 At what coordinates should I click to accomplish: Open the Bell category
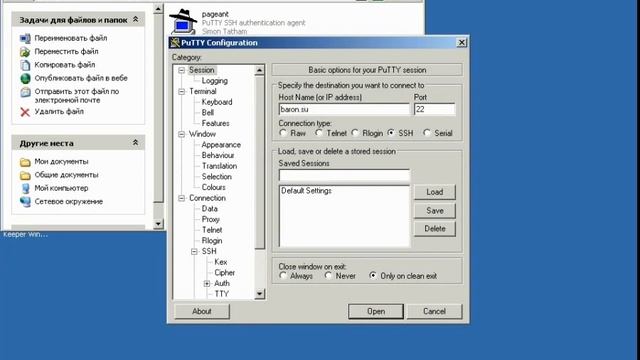point(208,113)
